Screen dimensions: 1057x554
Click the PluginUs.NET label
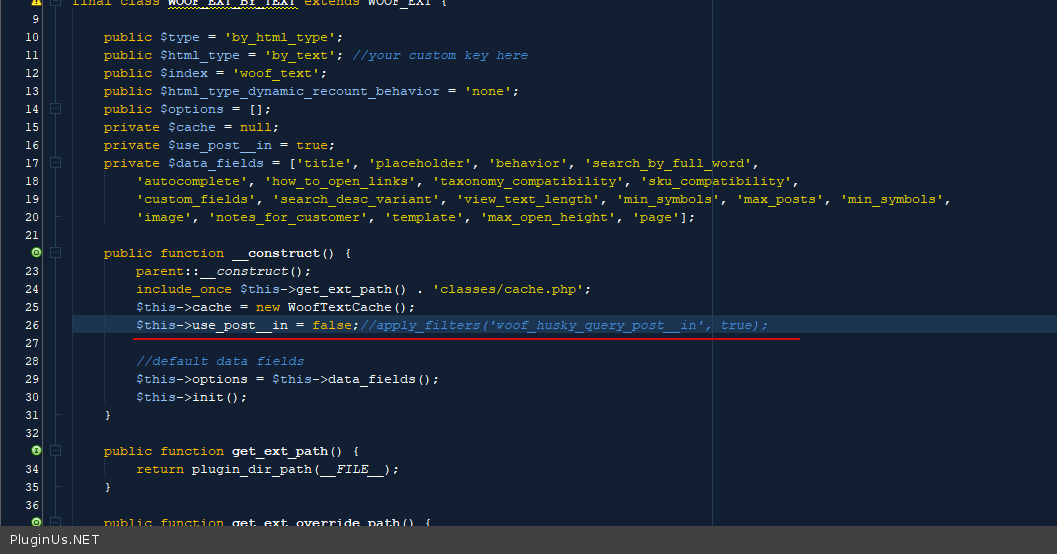click(x=54, y=540)
